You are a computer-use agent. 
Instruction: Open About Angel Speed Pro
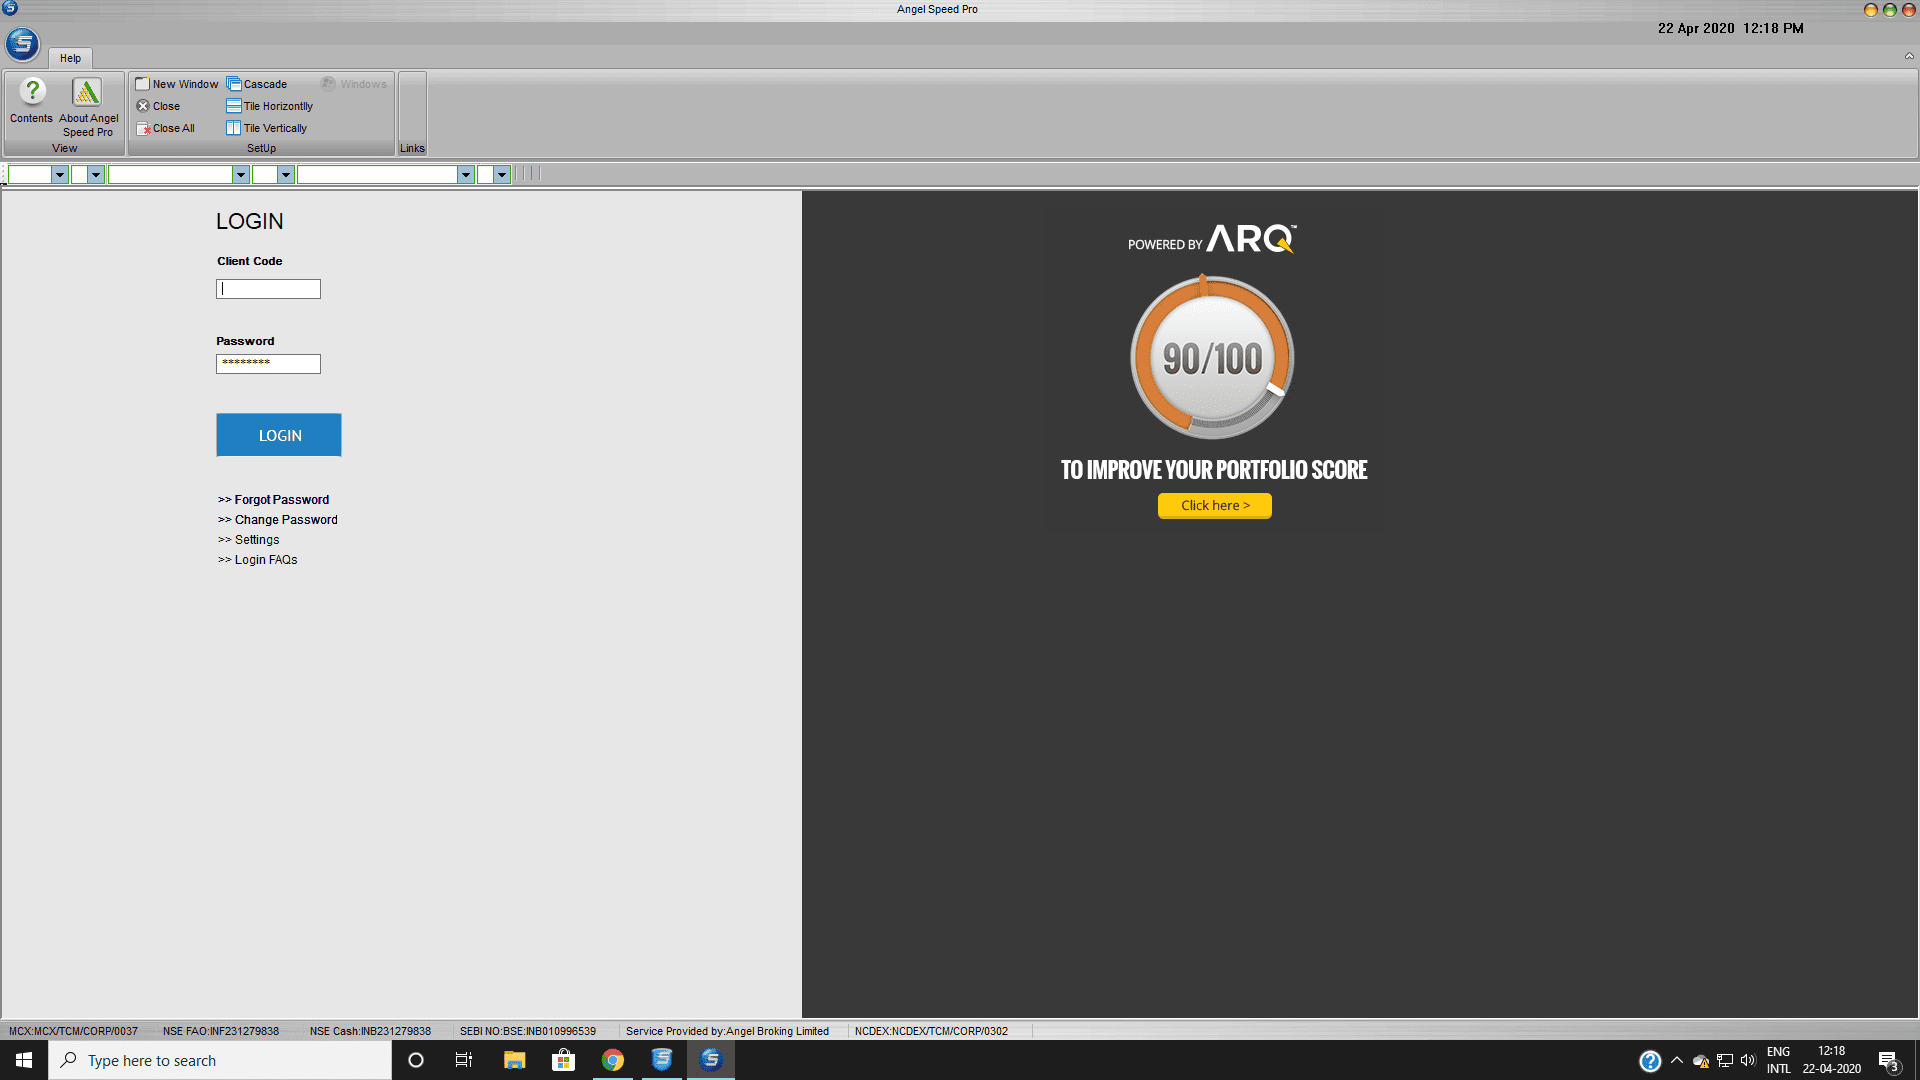click(x=88, y=108)
